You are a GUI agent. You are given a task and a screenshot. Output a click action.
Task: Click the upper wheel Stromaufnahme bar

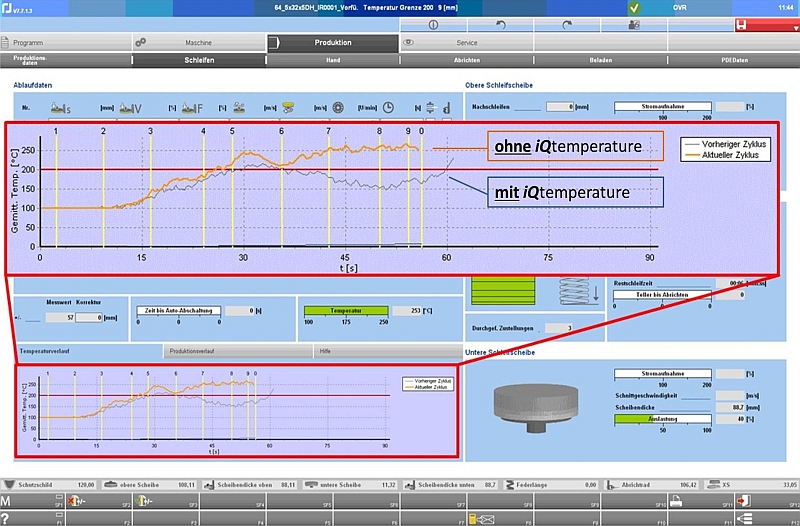click(x=663, y=107)
